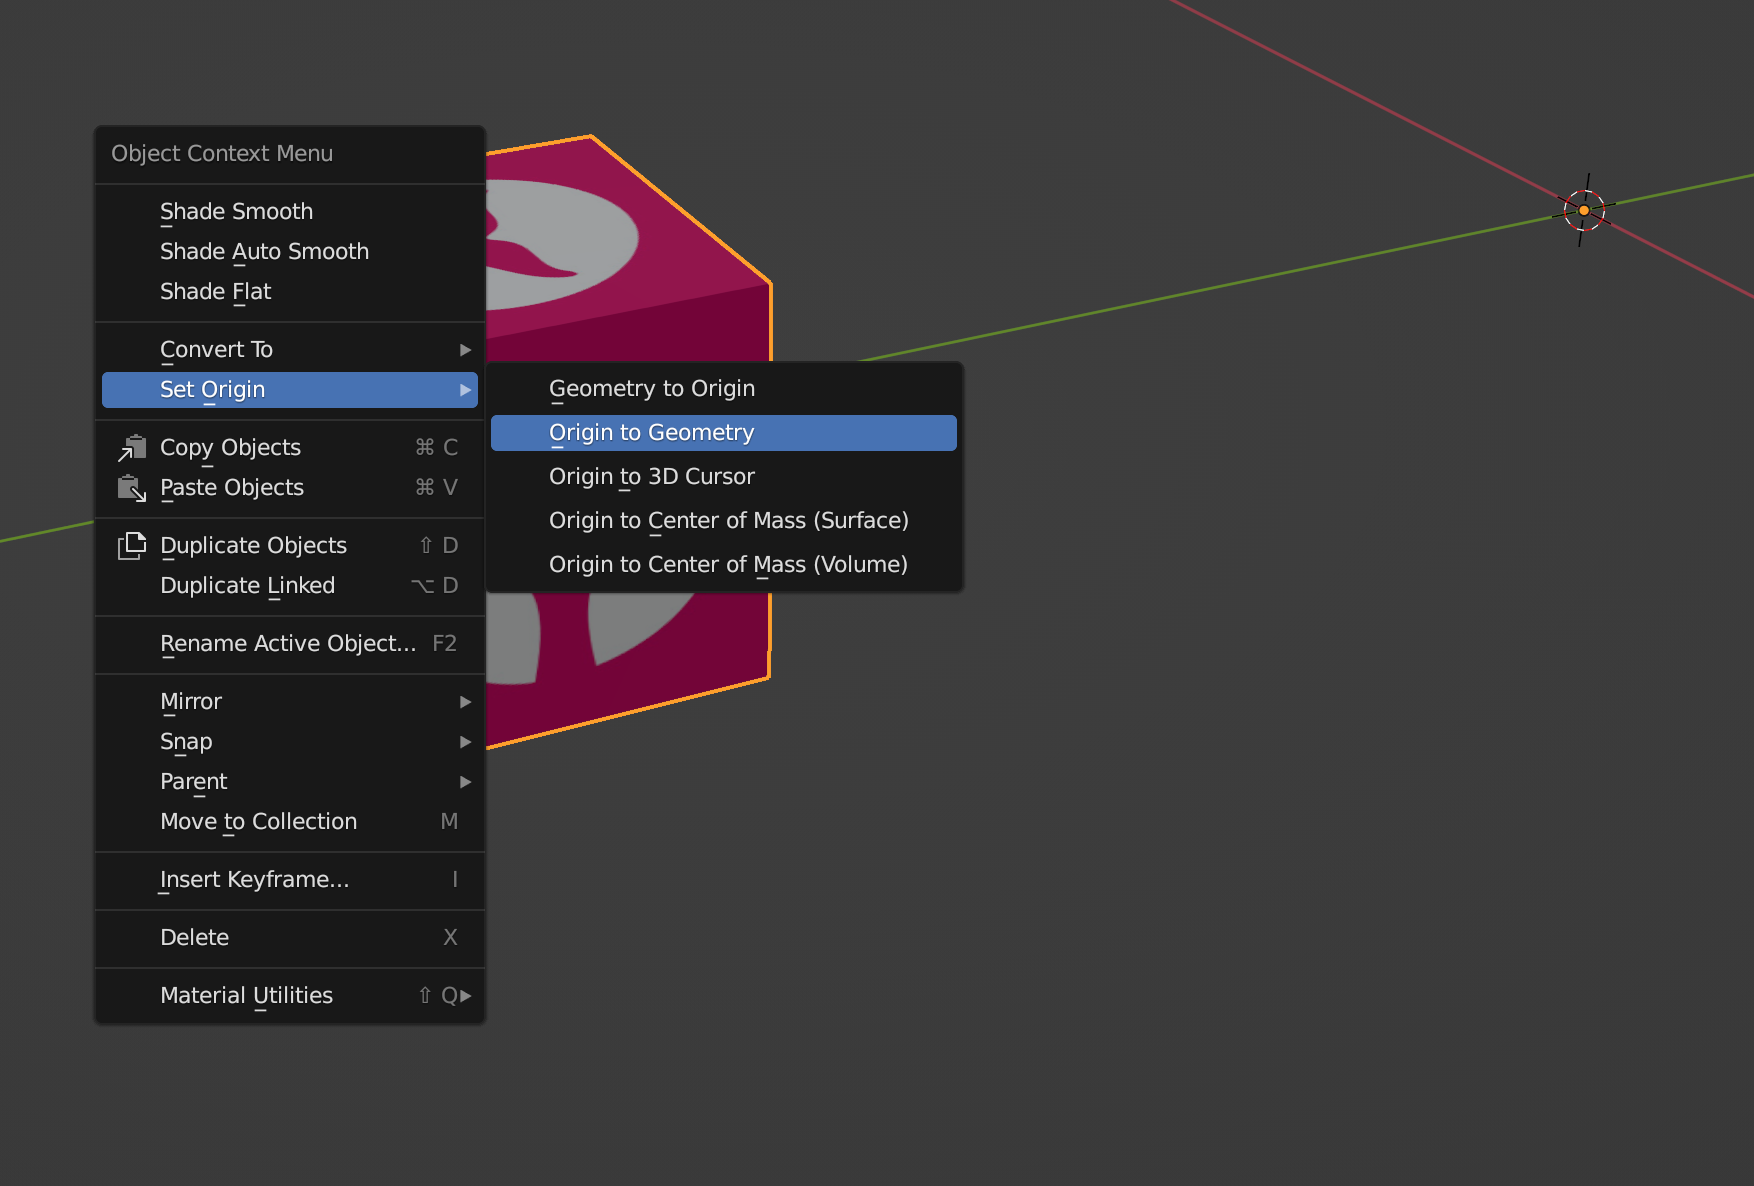Click the Copy Objects clipboard icon
Image resolution: width=1754 pixels, height=1186 pixels.
(133, 447)
